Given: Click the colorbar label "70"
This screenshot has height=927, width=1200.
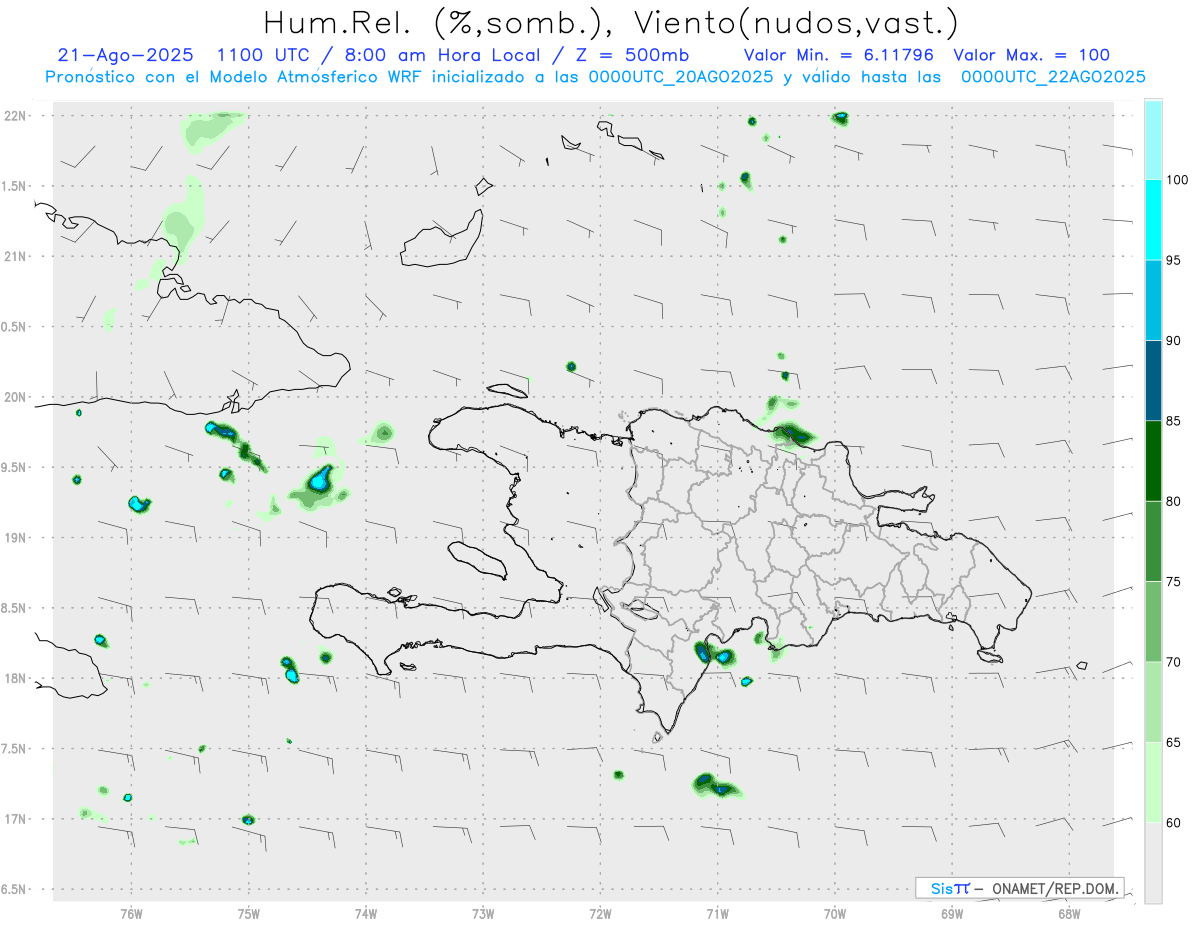Looking at the screenshot, I should click(1175, 662).
